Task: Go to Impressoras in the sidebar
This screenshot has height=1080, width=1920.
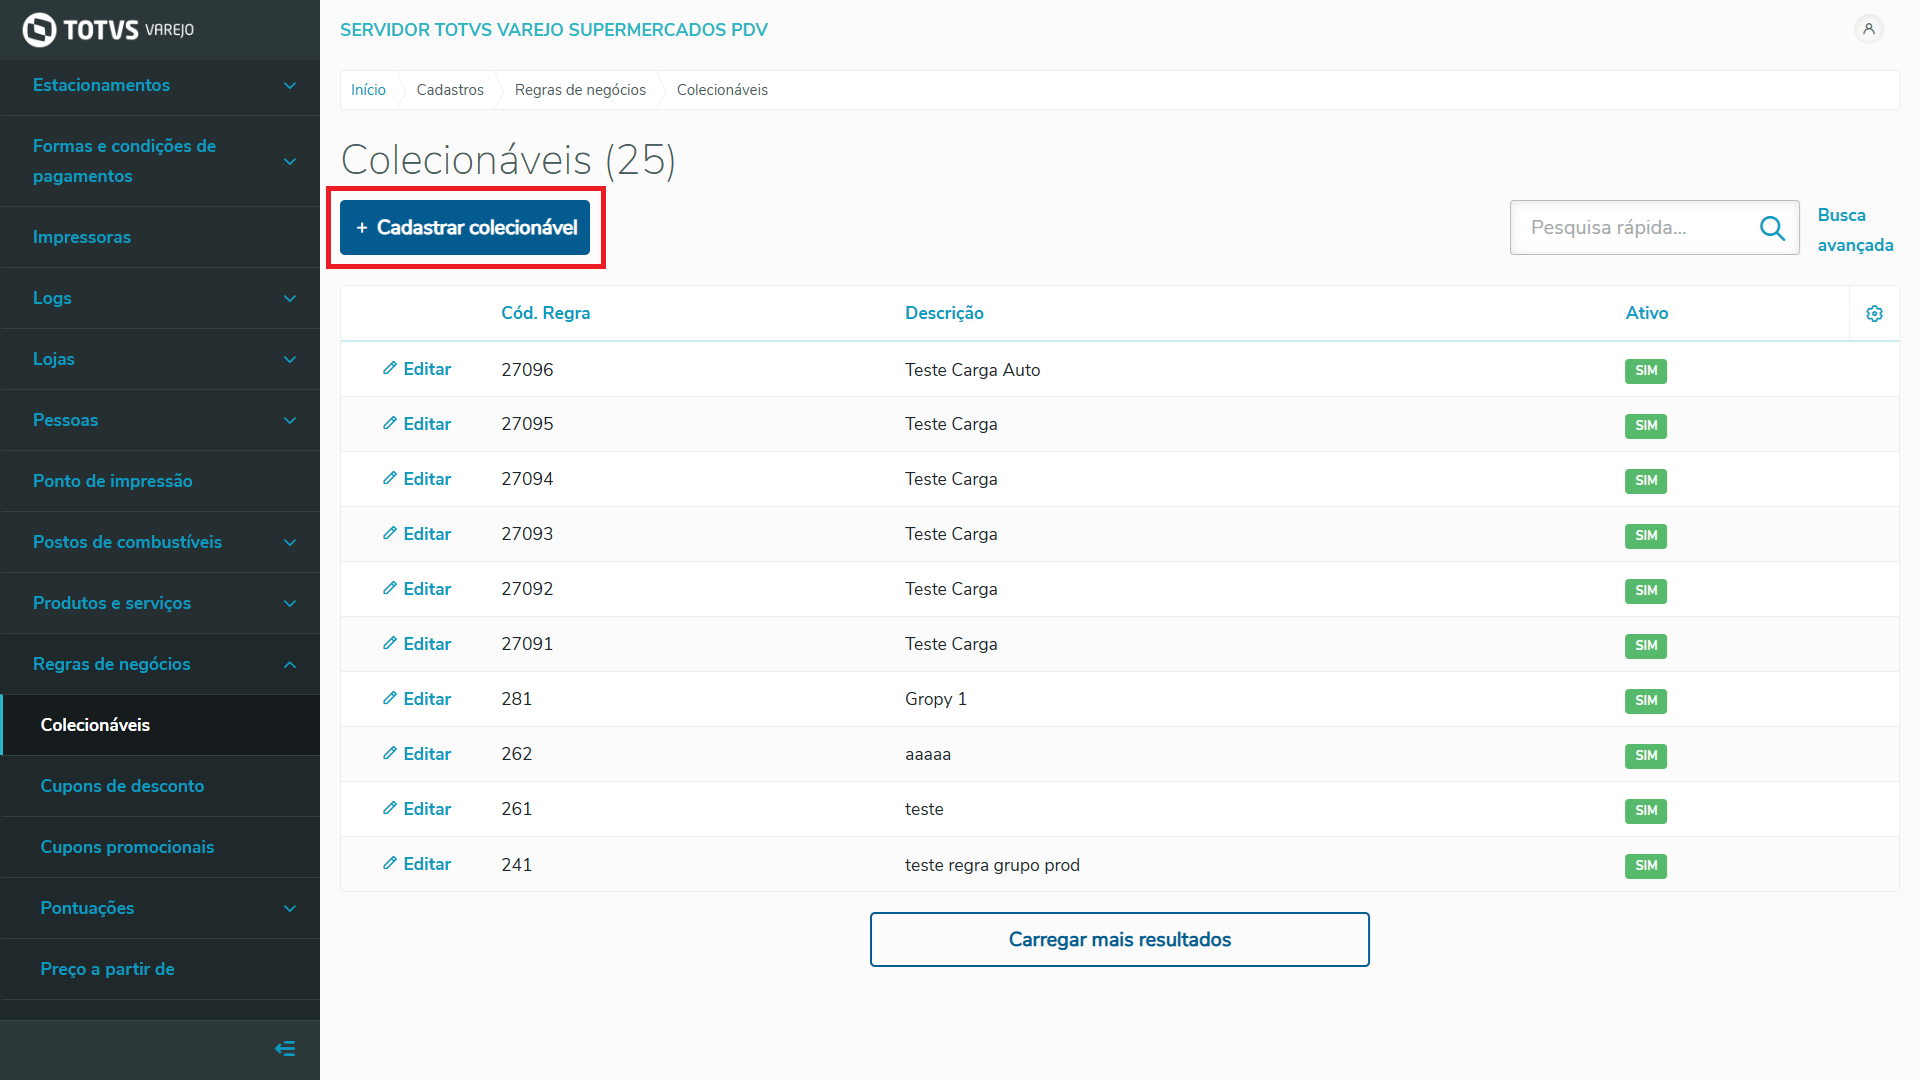Action: click(x=82, y=237)
